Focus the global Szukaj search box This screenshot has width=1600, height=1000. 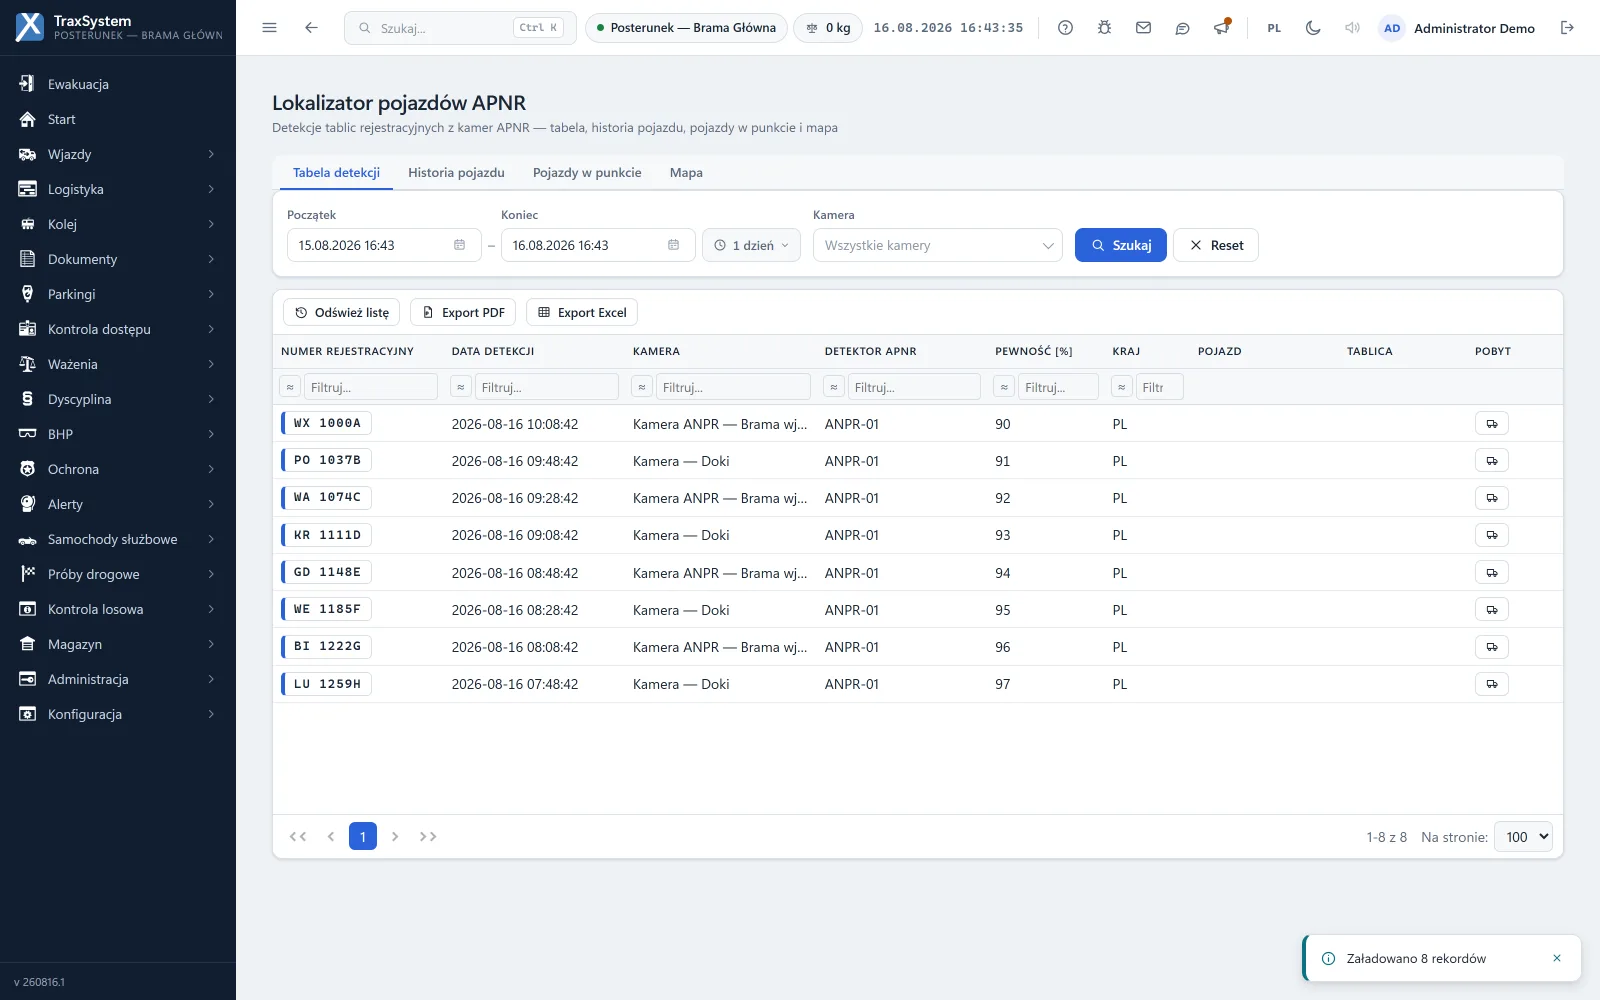(x=460, y=28)
